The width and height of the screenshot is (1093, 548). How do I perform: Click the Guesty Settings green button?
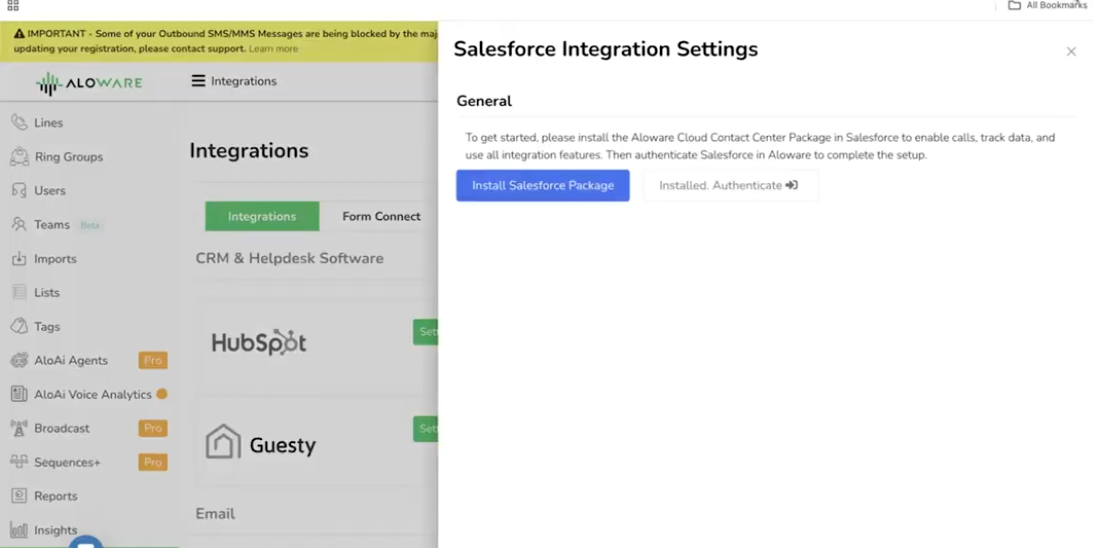point(425,428)
